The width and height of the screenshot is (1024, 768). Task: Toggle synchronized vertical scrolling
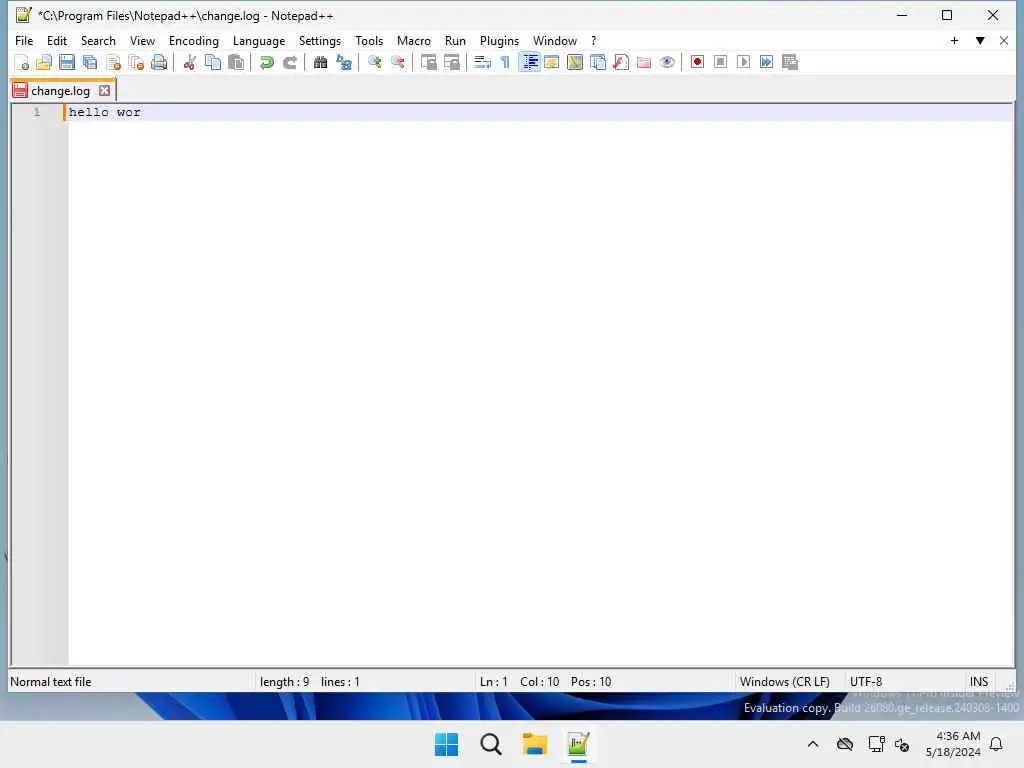tap(428, 63)
